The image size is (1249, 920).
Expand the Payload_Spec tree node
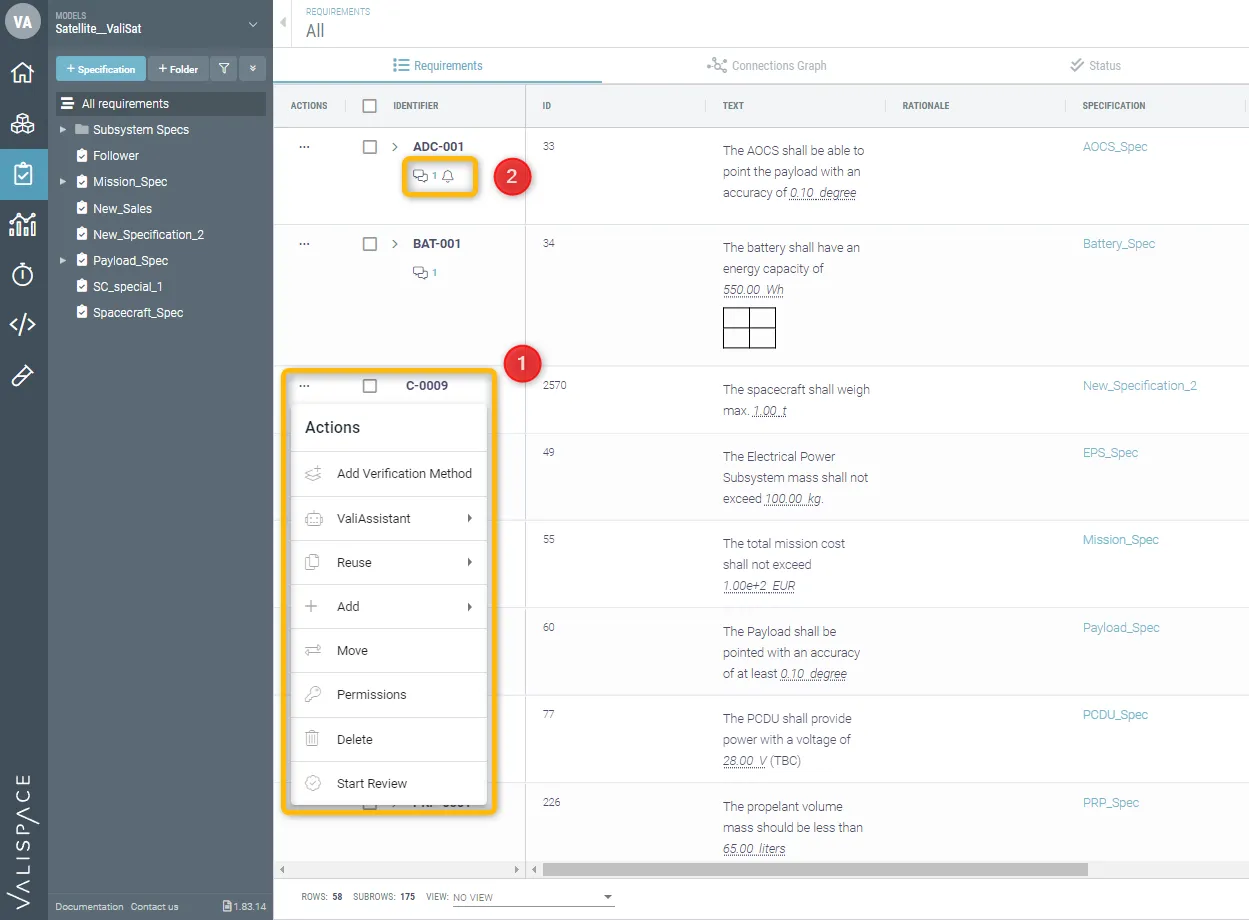[x=63, y=260]
